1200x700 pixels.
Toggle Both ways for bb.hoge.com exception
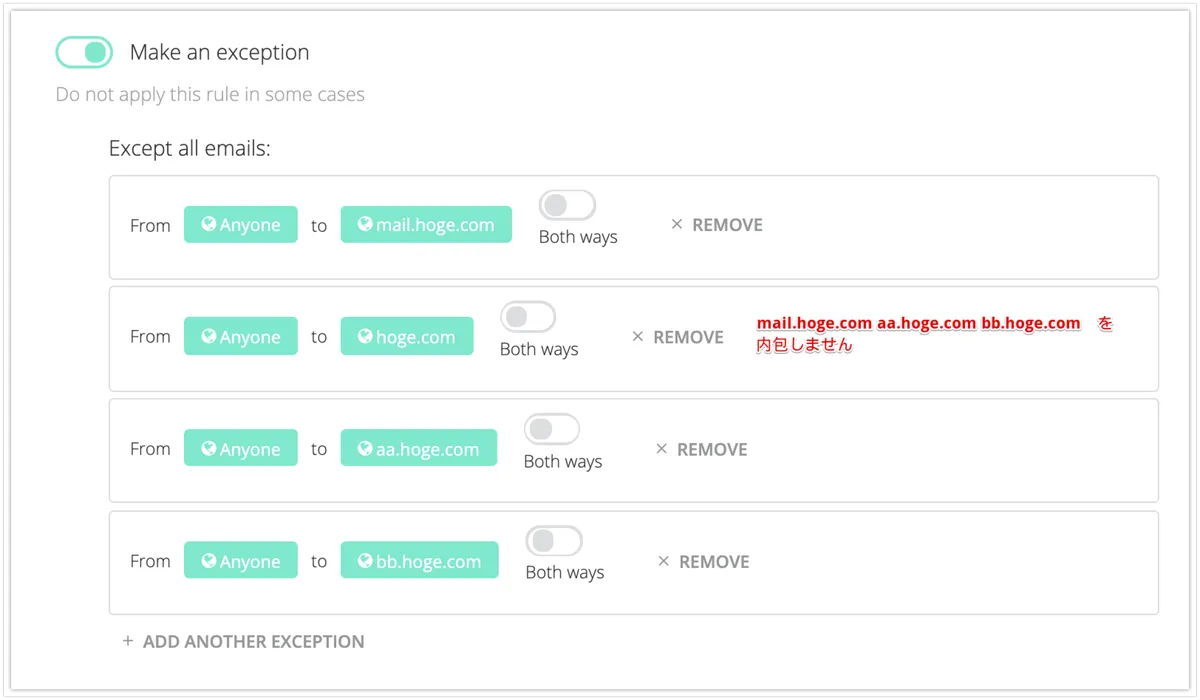click(554, 541)
